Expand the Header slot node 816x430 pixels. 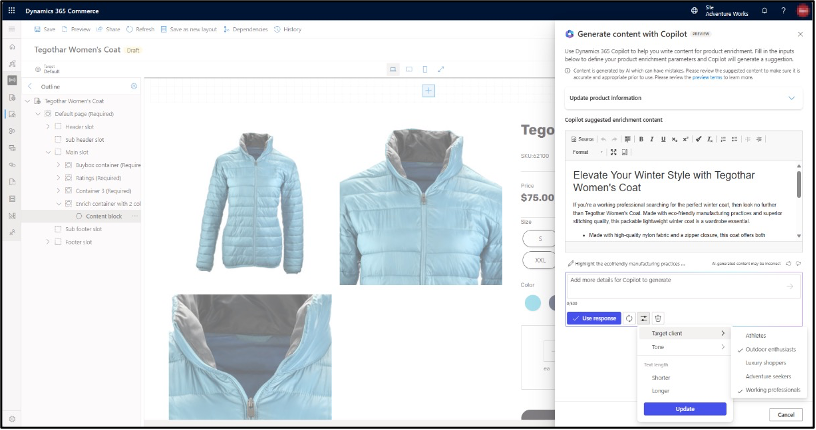[48, 127]
